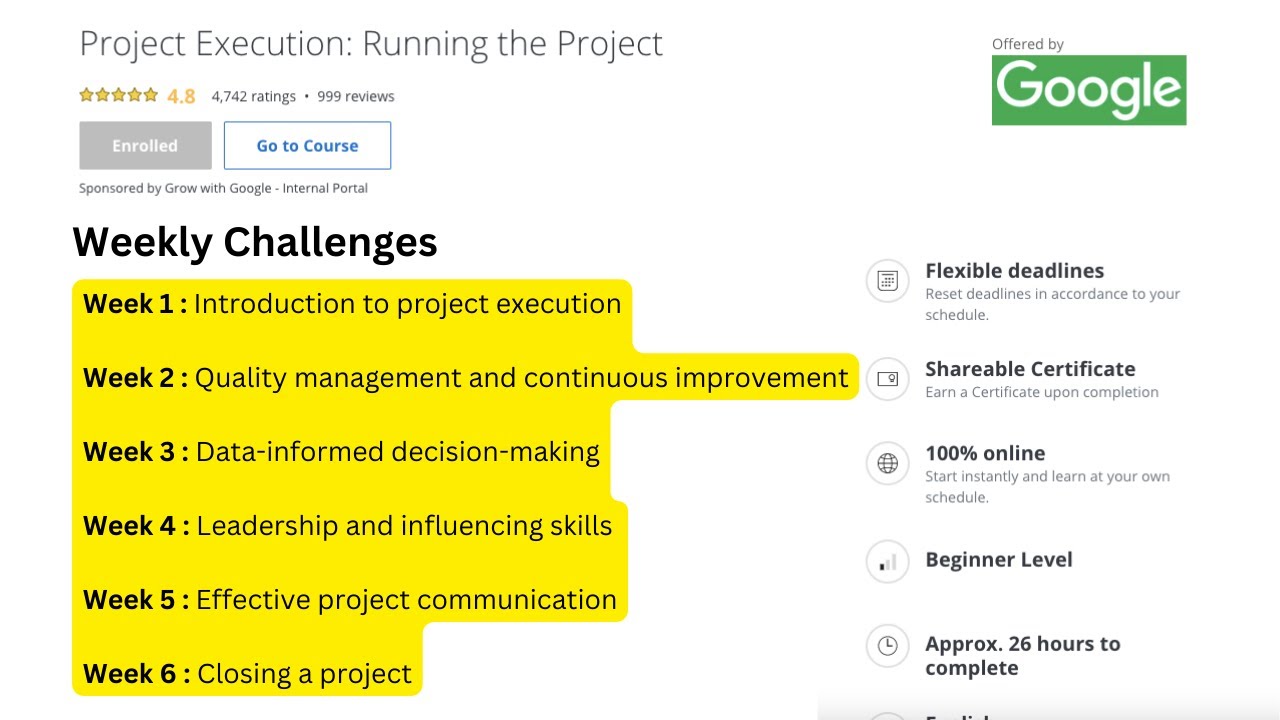Click the 4.8 rating score
The height and width of the screenshot is (720, 1280).
pos(181,97)
